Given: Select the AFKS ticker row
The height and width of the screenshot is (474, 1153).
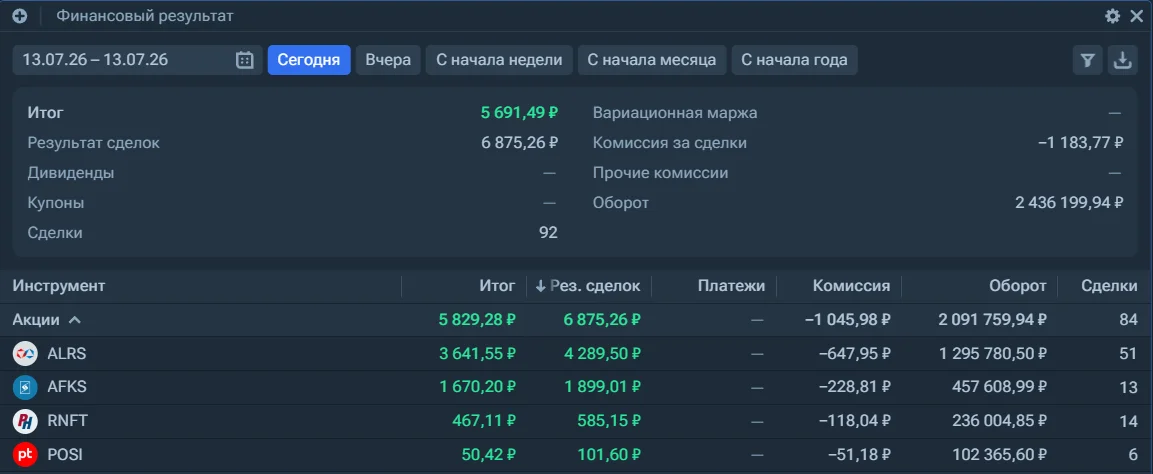Looking at the screenshot, I should tap(576, 387).
